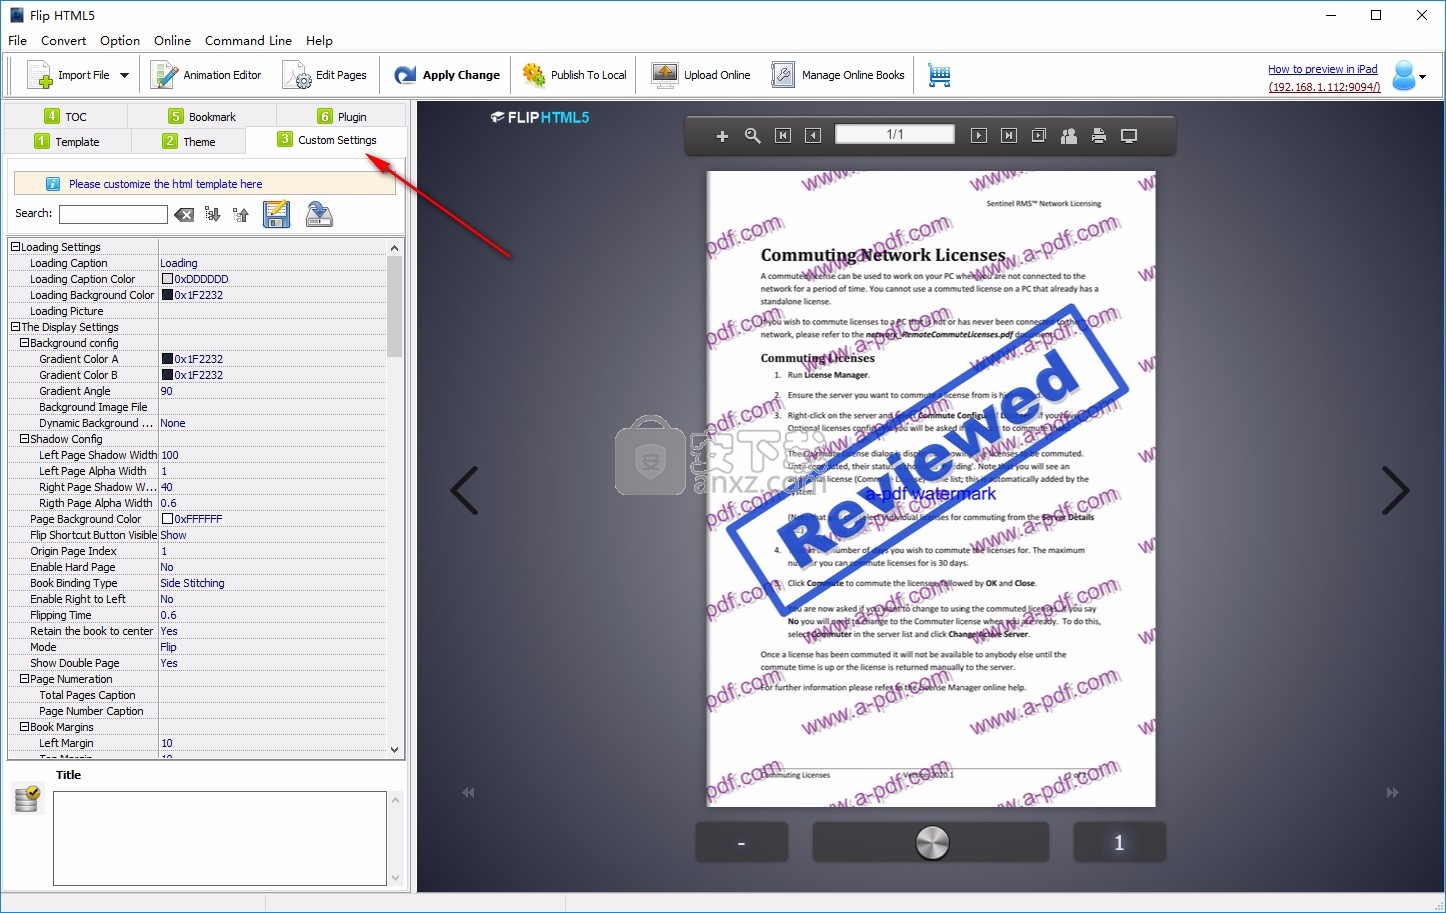
Task: Open the Option menu
Action: tap(120, 41)
